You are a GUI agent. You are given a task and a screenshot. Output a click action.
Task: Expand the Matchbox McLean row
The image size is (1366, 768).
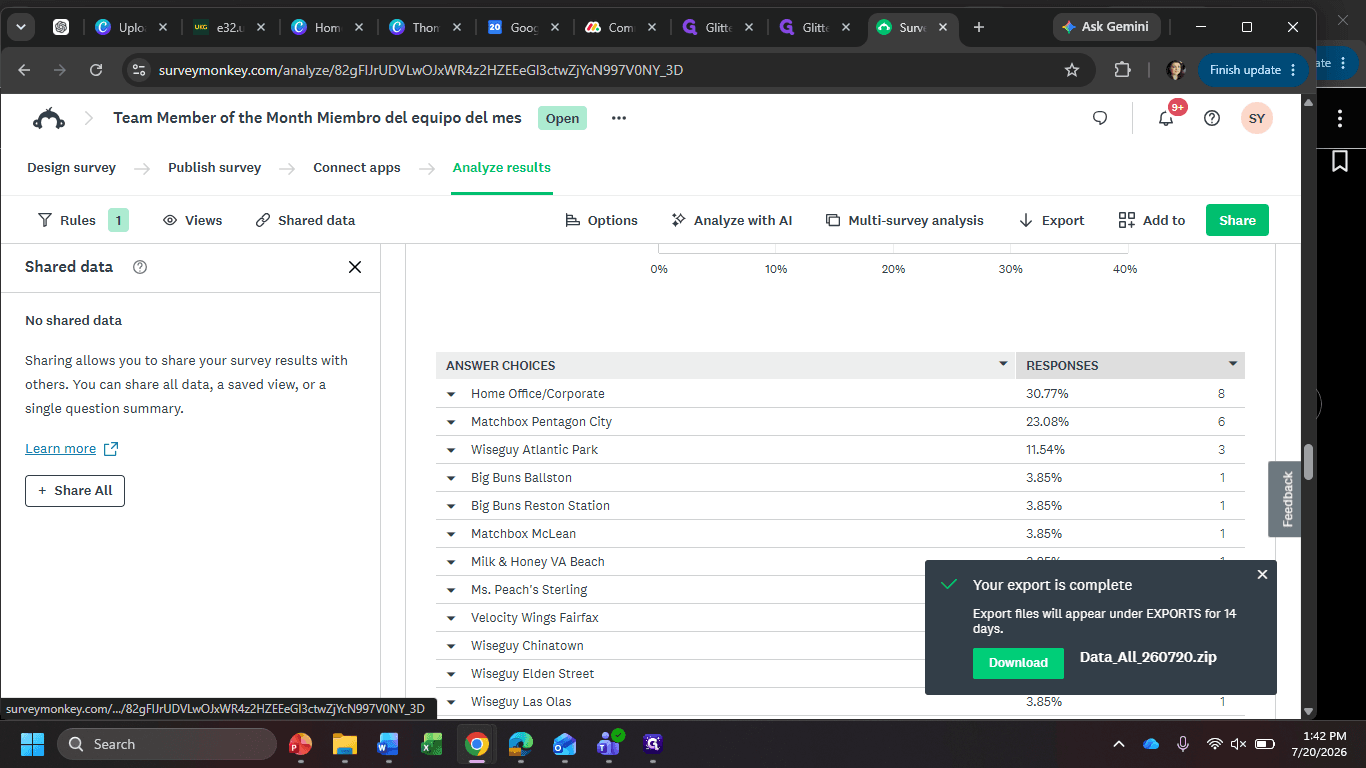[x=451, y=534]
